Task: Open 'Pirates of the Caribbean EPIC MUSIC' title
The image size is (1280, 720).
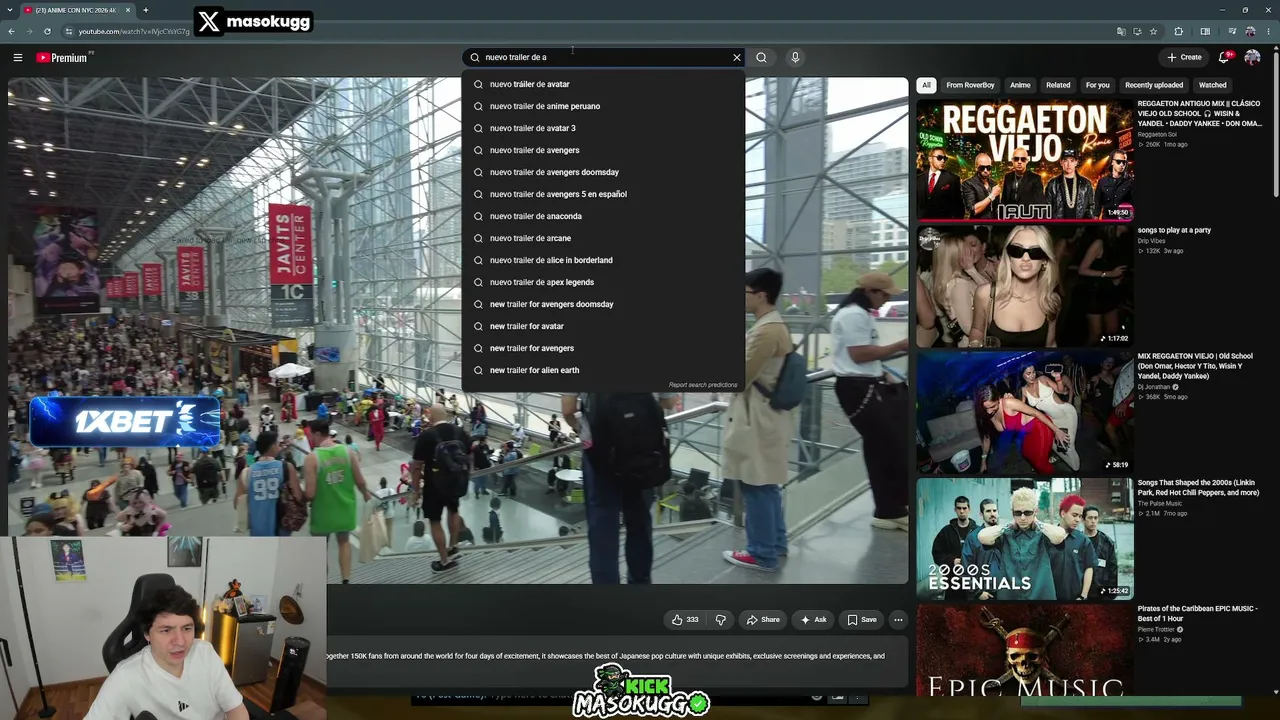Action: click(1197, 613)
